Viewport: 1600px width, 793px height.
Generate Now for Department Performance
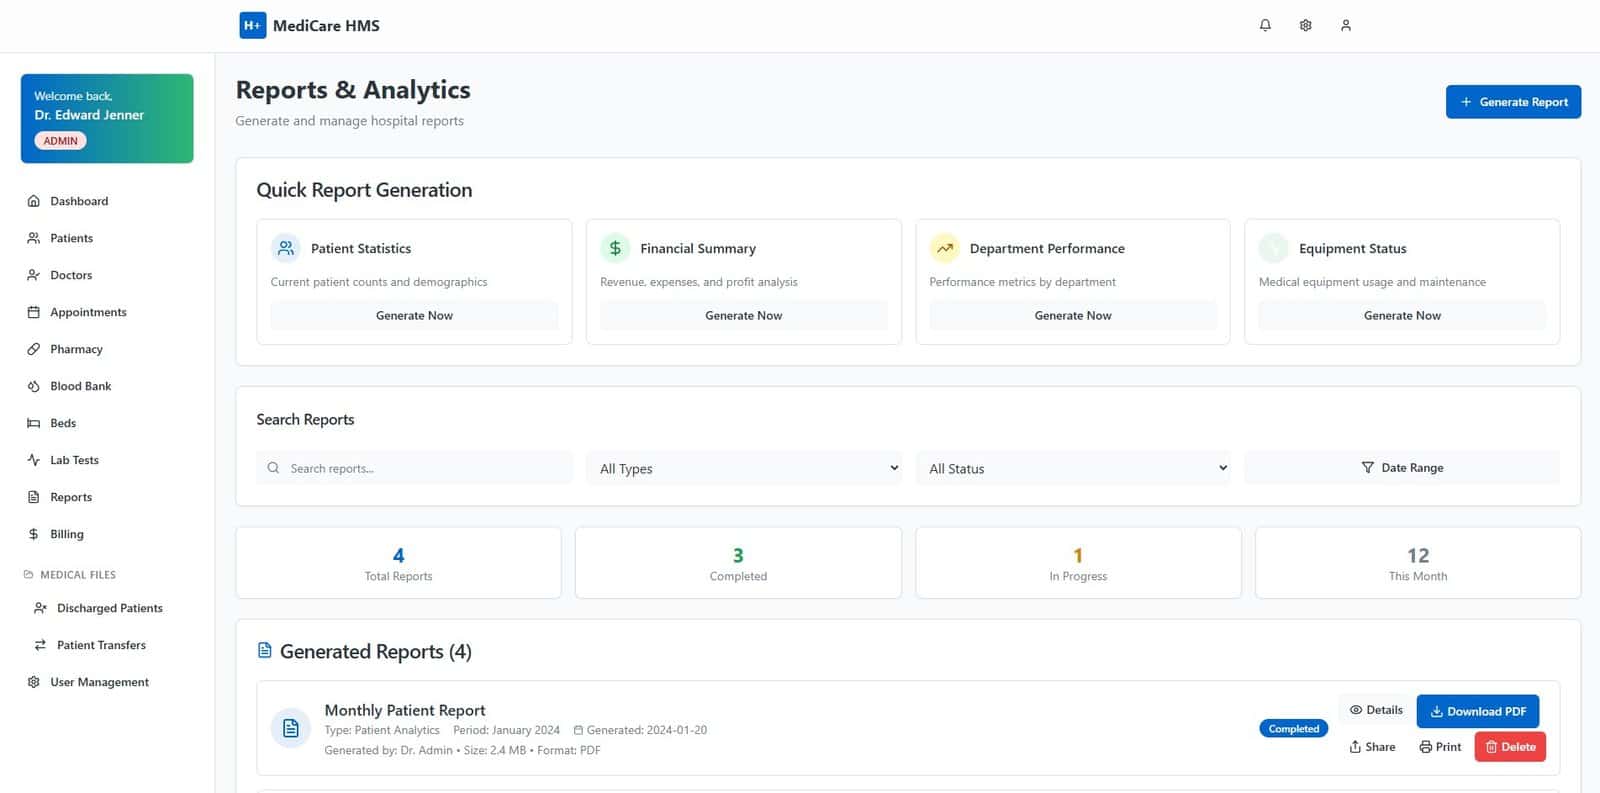(x=1073, y=315)
